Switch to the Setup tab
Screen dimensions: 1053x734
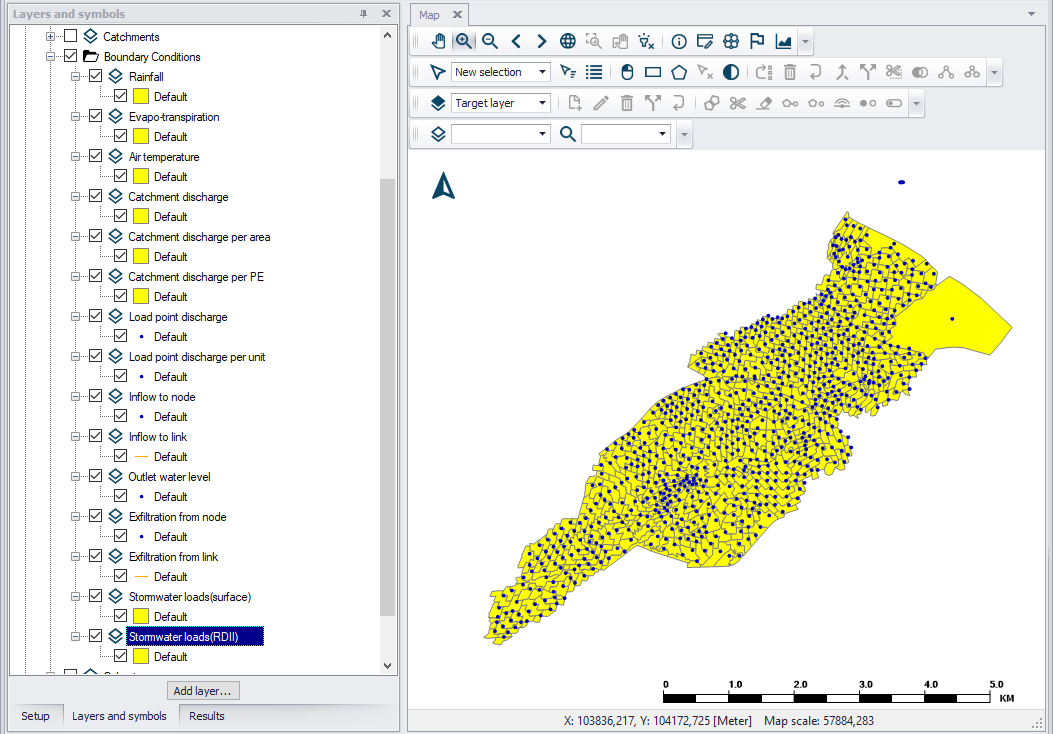(35, 716)
